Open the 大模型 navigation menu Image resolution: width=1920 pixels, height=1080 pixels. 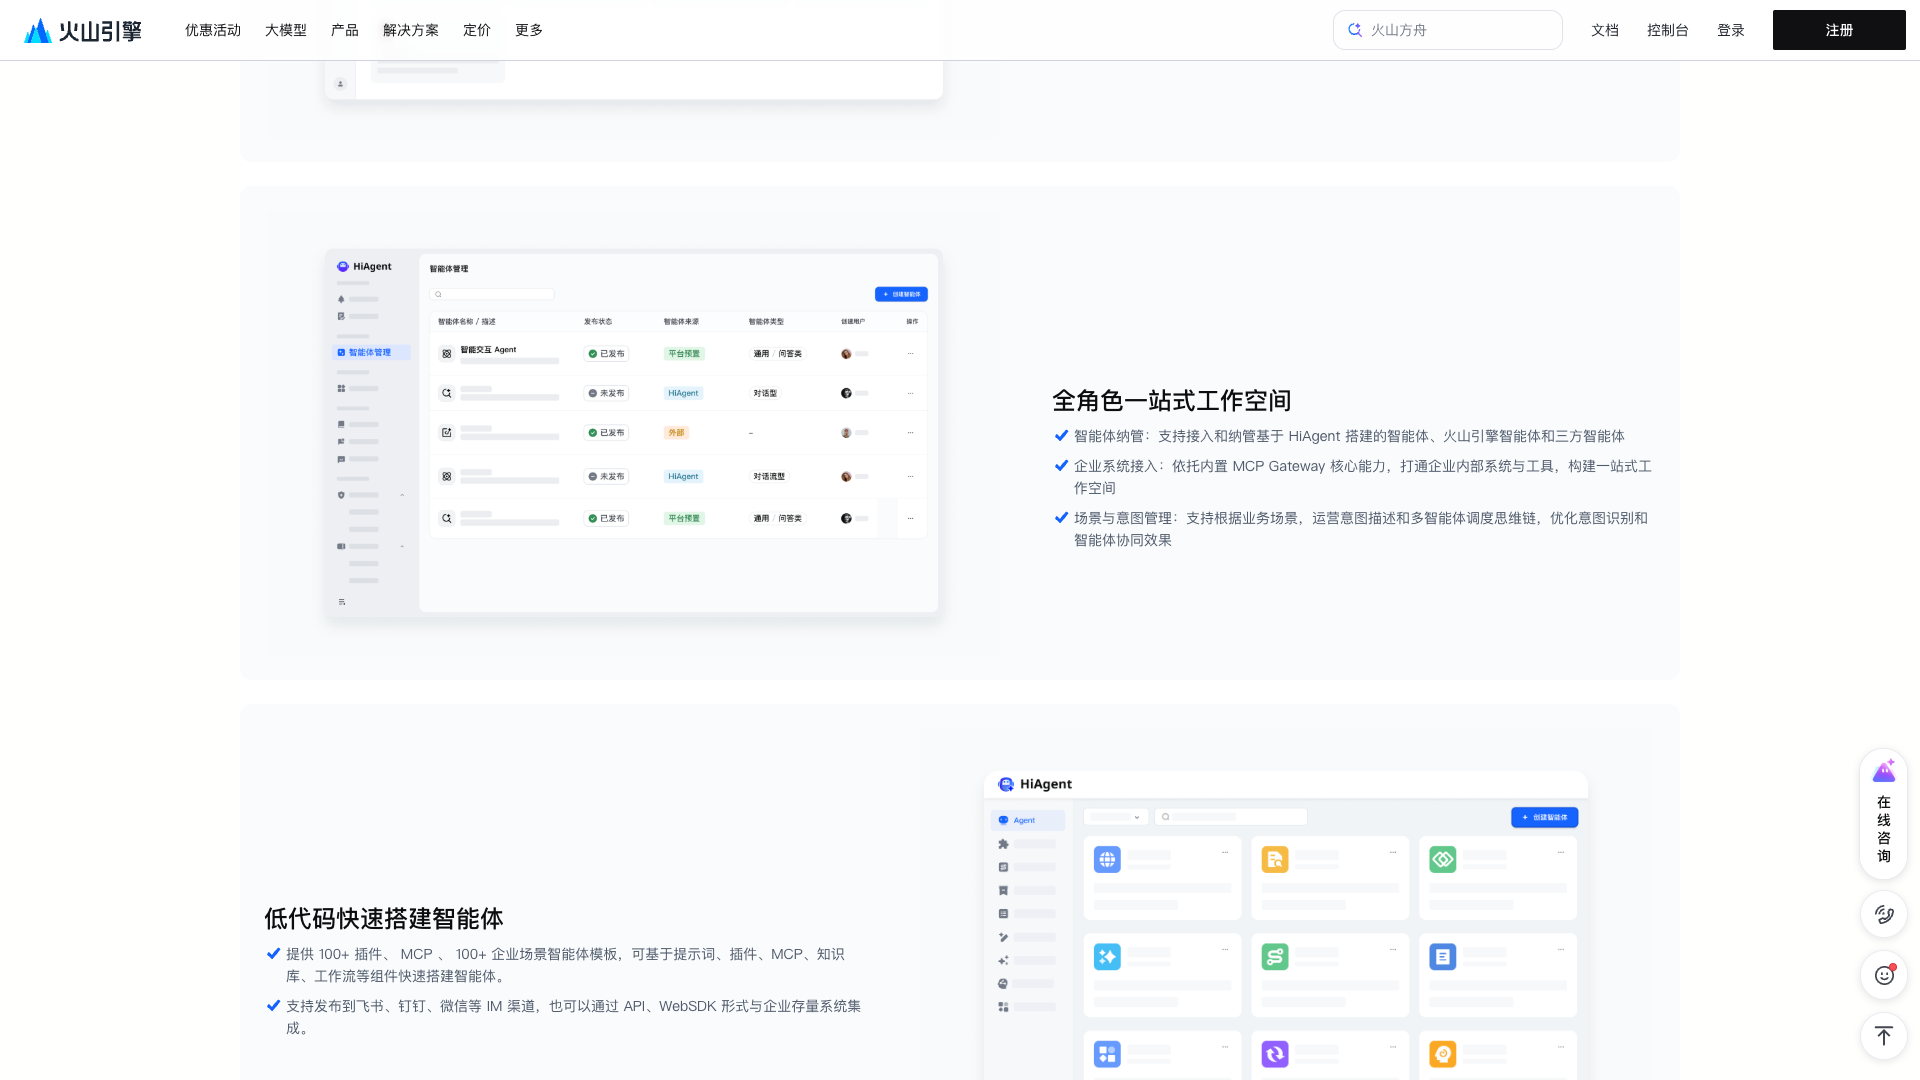[286, 30]
